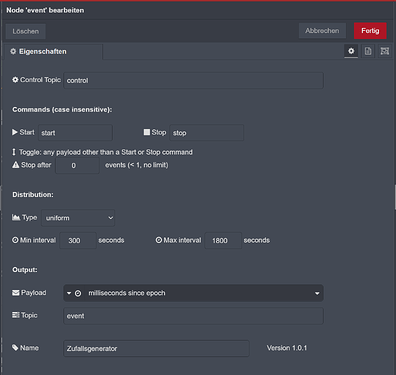Screen dimensions: 396x375
Task: Click the Output heading
Action: tap(25, 270)
